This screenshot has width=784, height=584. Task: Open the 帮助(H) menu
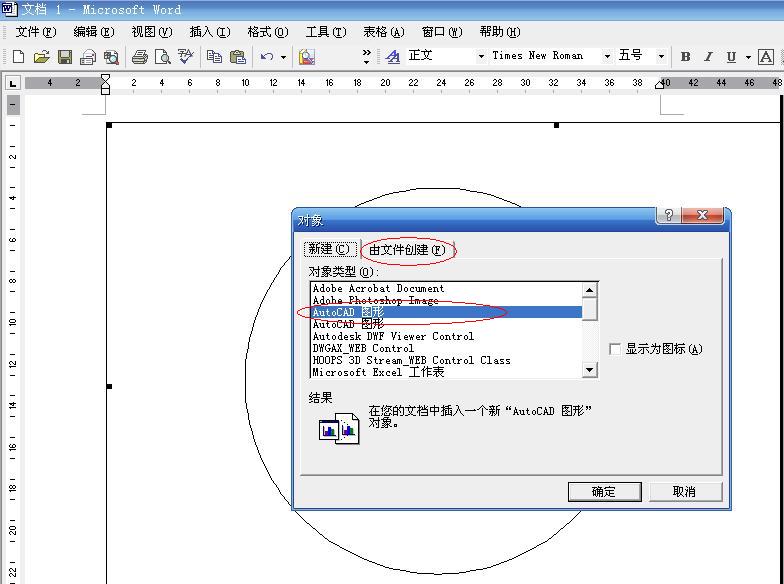500,32
